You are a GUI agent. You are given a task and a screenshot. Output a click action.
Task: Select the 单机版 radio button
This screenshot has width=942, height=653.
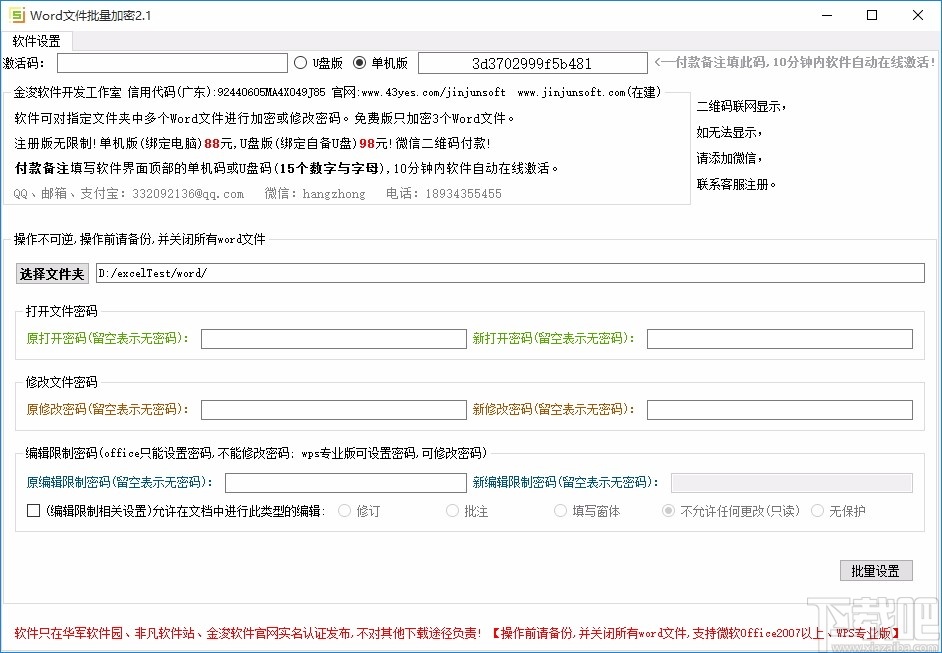(x=359, y=62)
